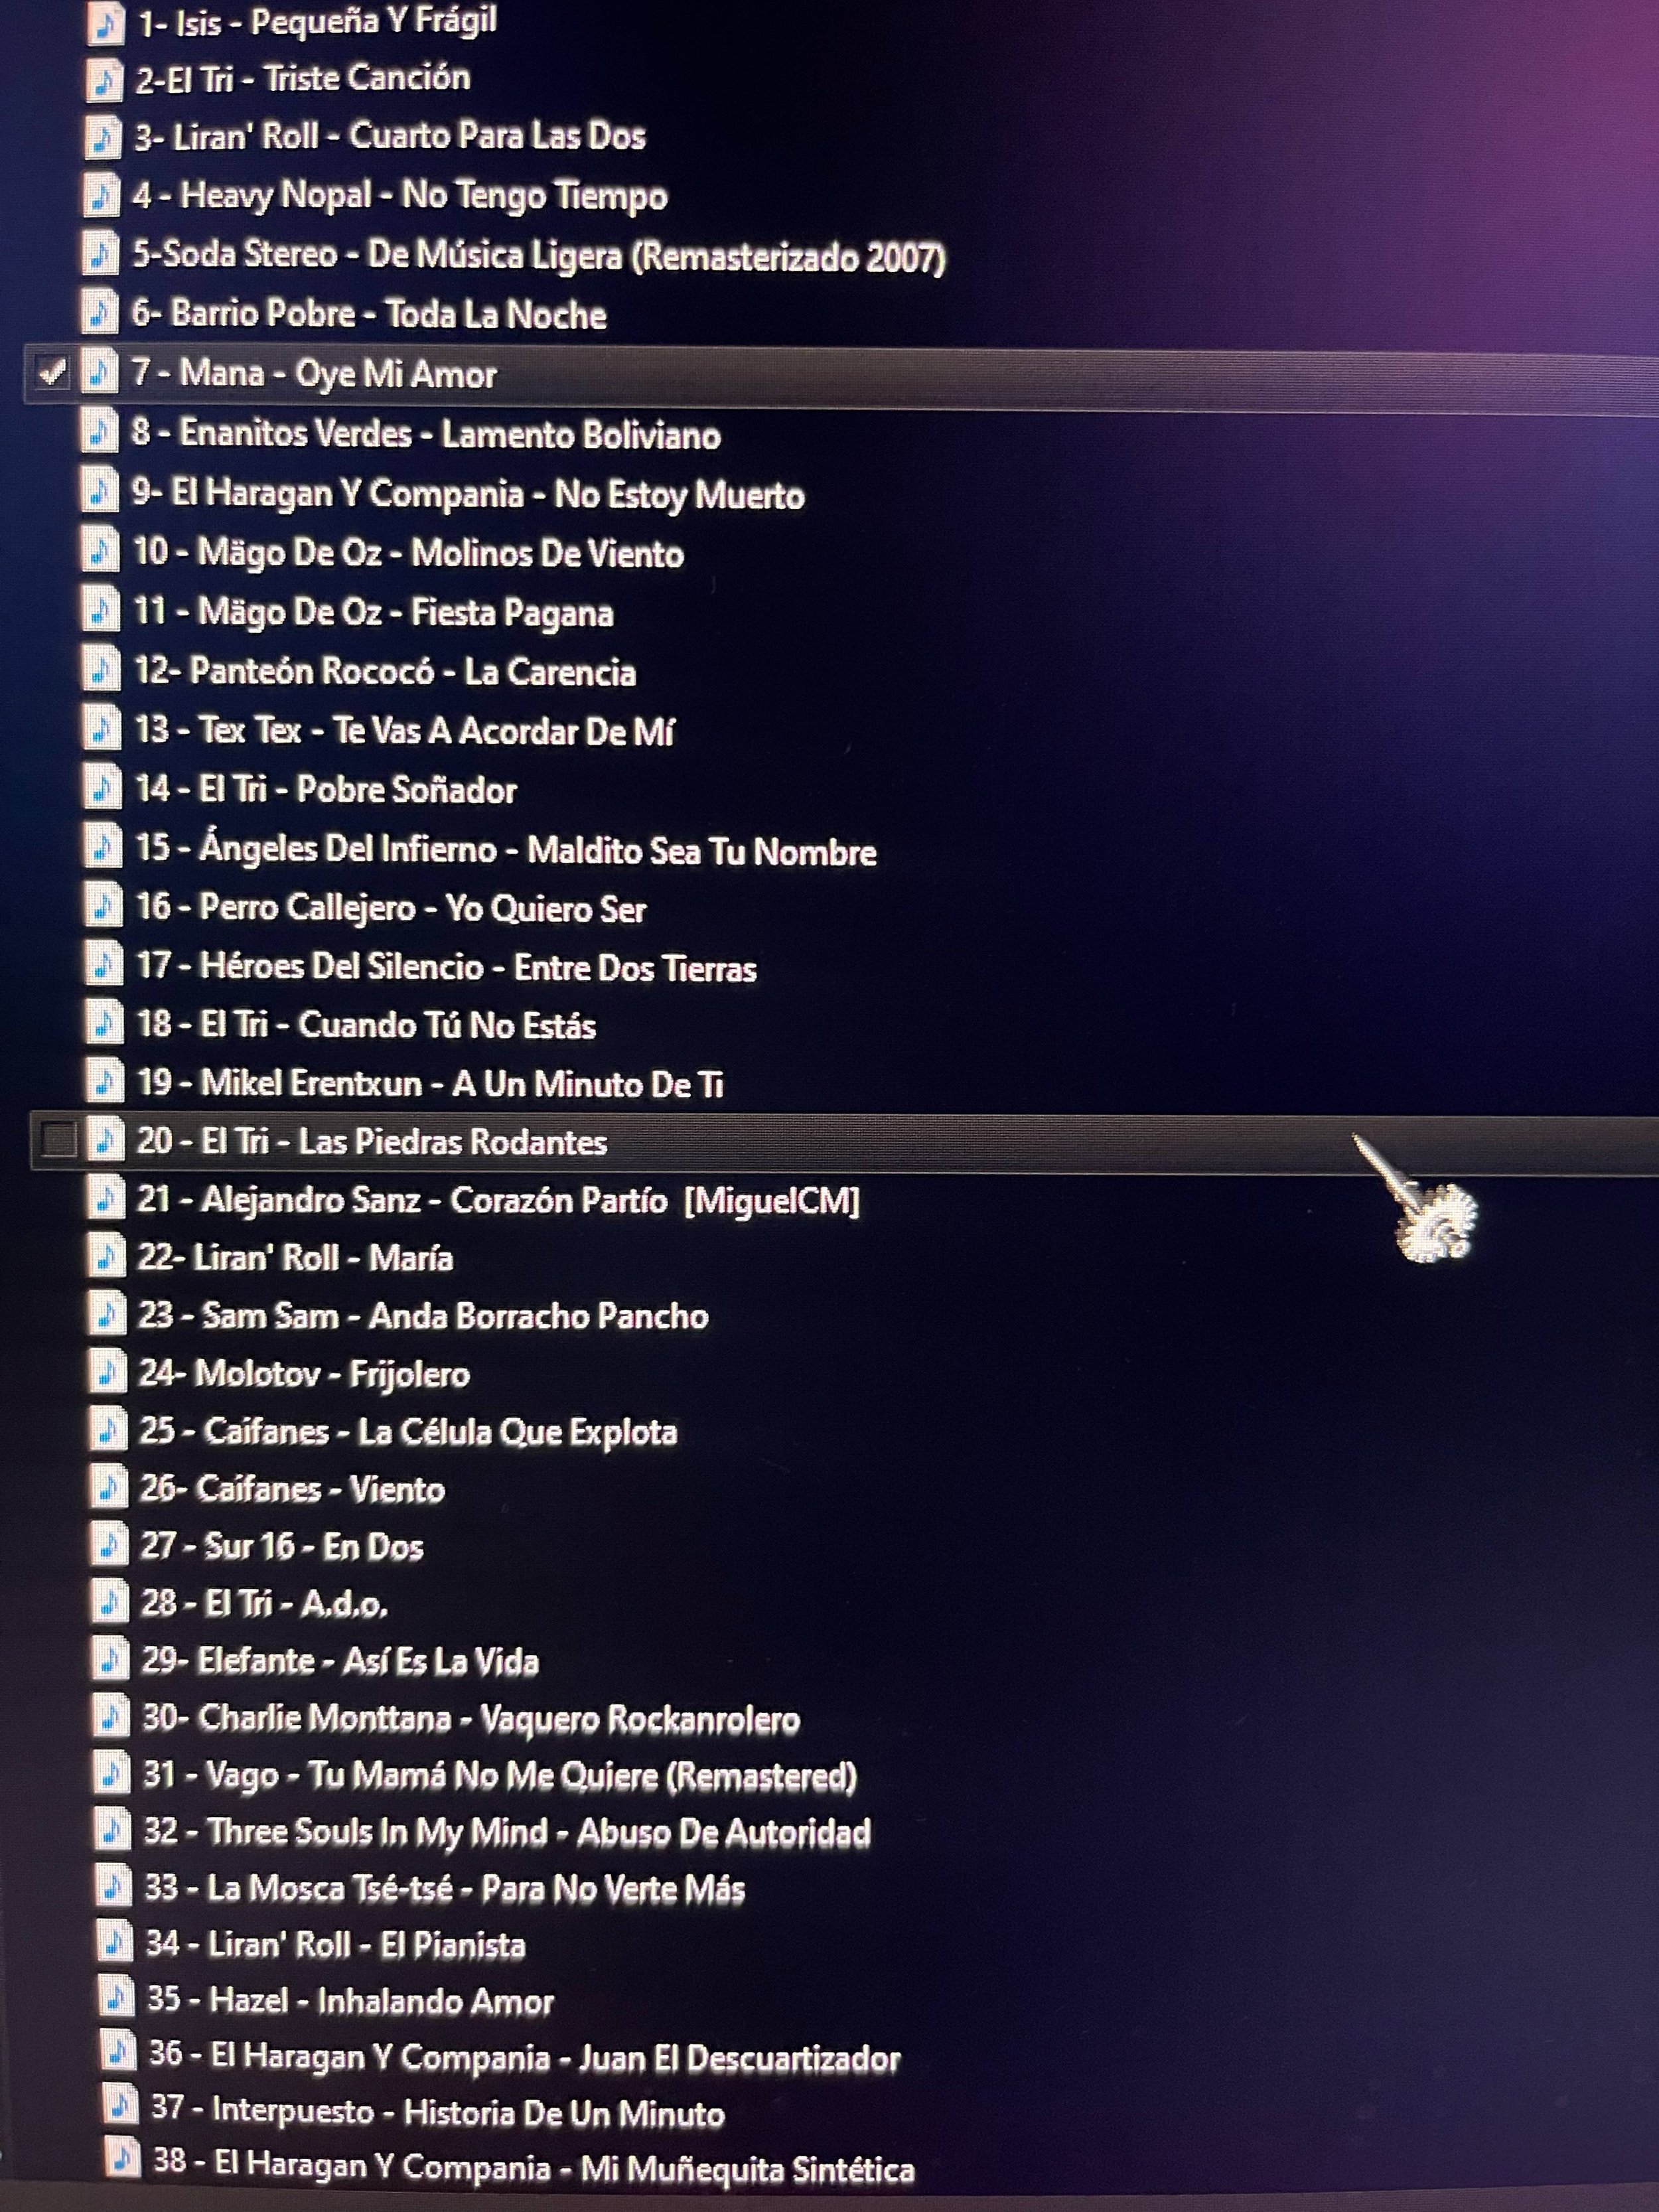
Task: Click 9- El Haragan Y Compania - No Estoy Muerto
Action: point(468,494)
